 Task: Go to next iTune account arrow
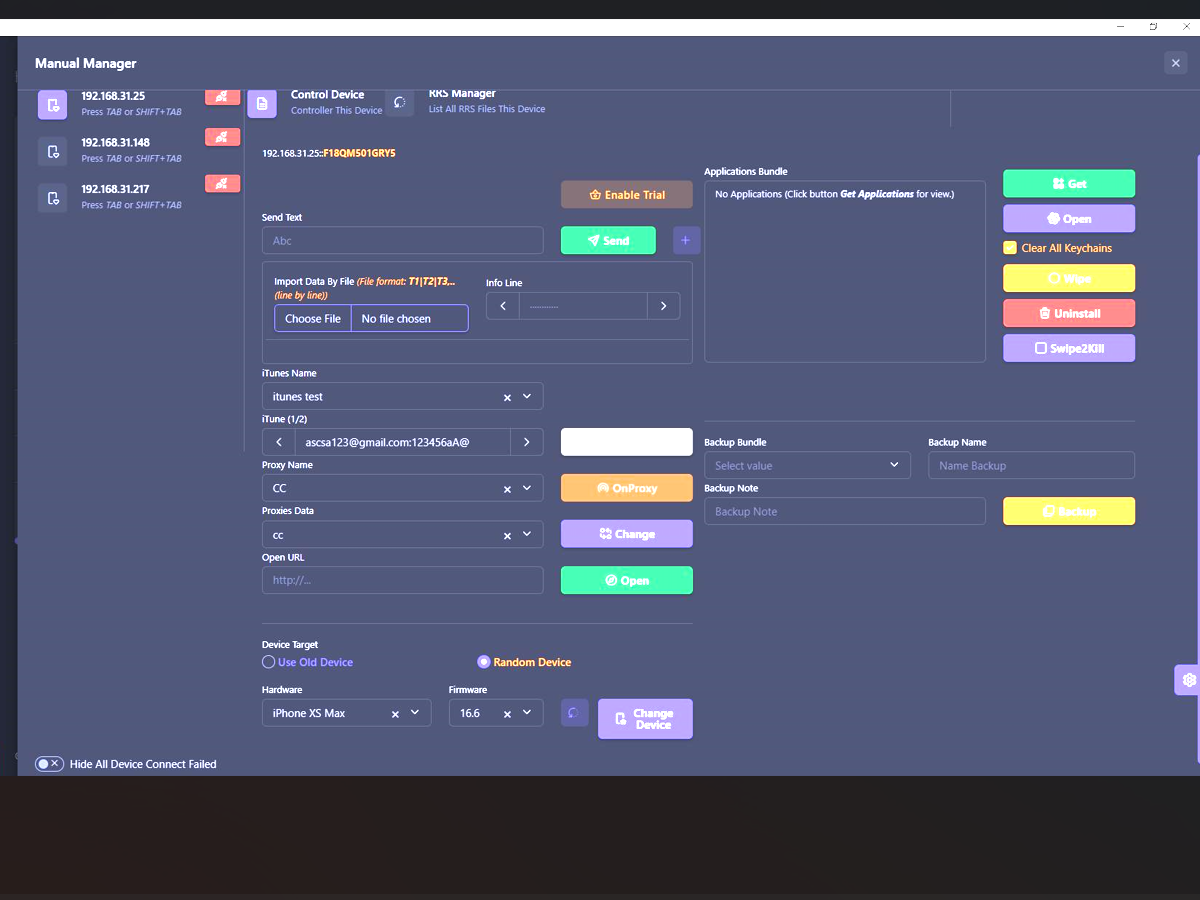[527, 442]
